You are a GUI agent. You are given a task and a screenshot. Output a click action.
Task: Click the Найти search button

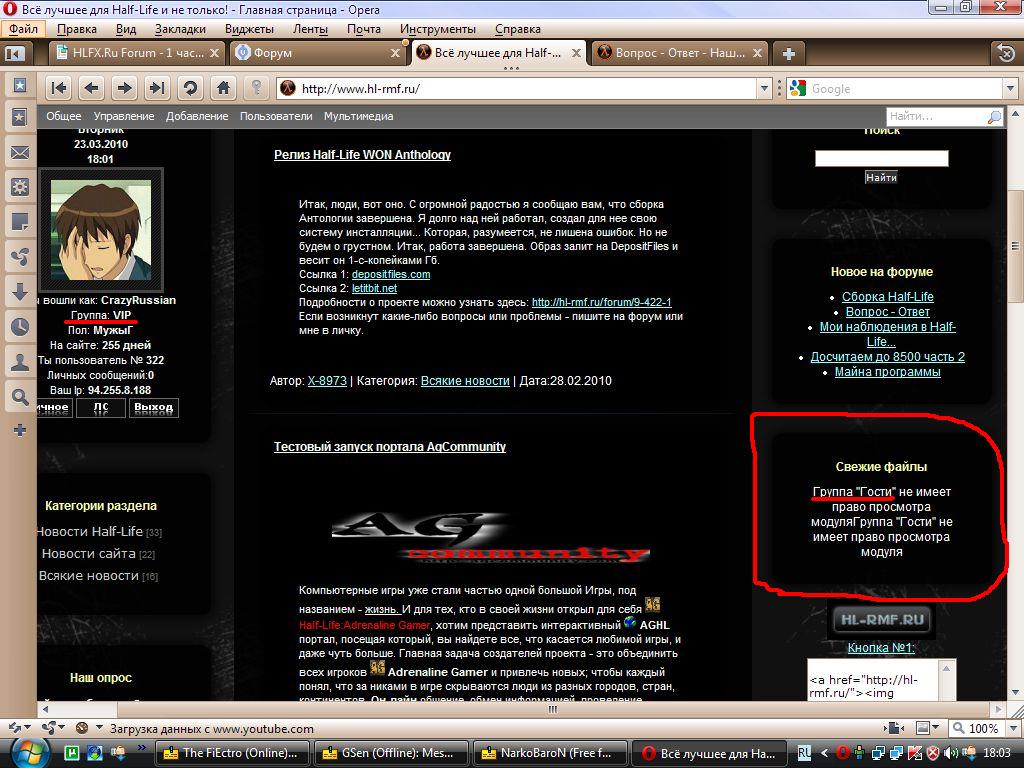coord(881,177)
